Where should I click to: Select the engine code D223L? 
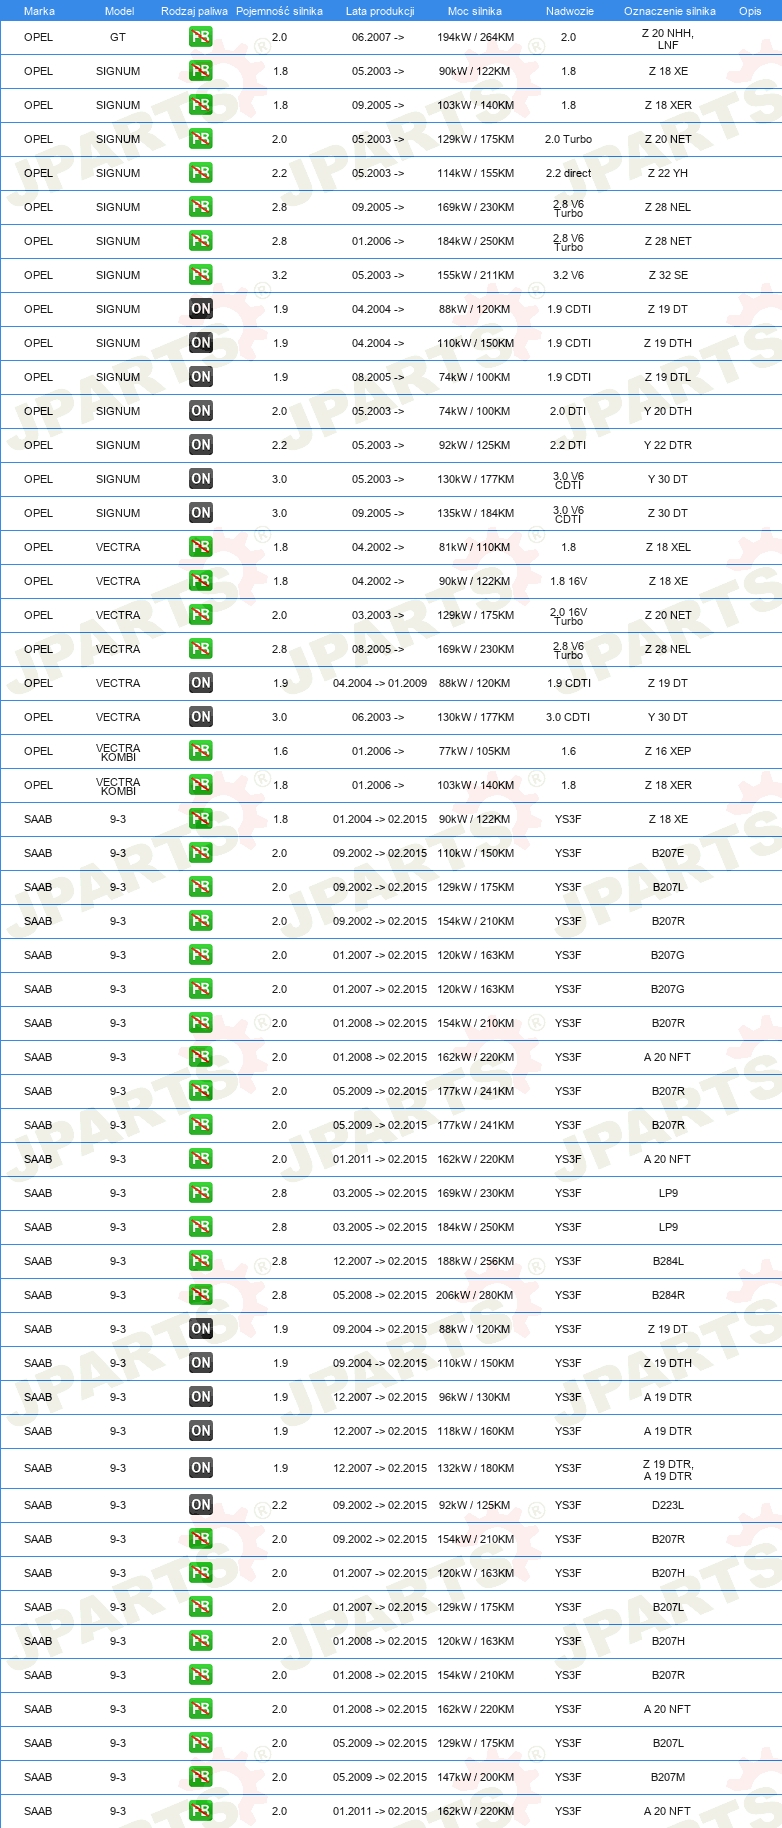coord(668,1505)
